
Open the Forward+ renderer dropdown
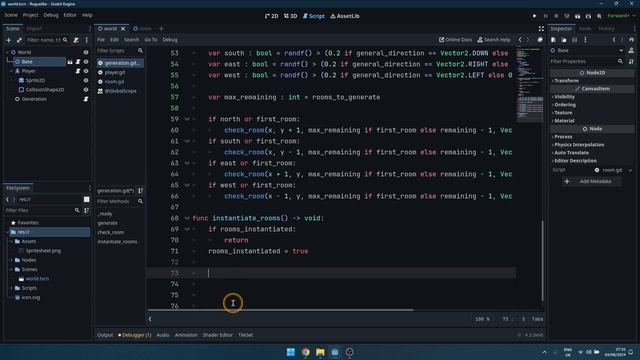621,16
